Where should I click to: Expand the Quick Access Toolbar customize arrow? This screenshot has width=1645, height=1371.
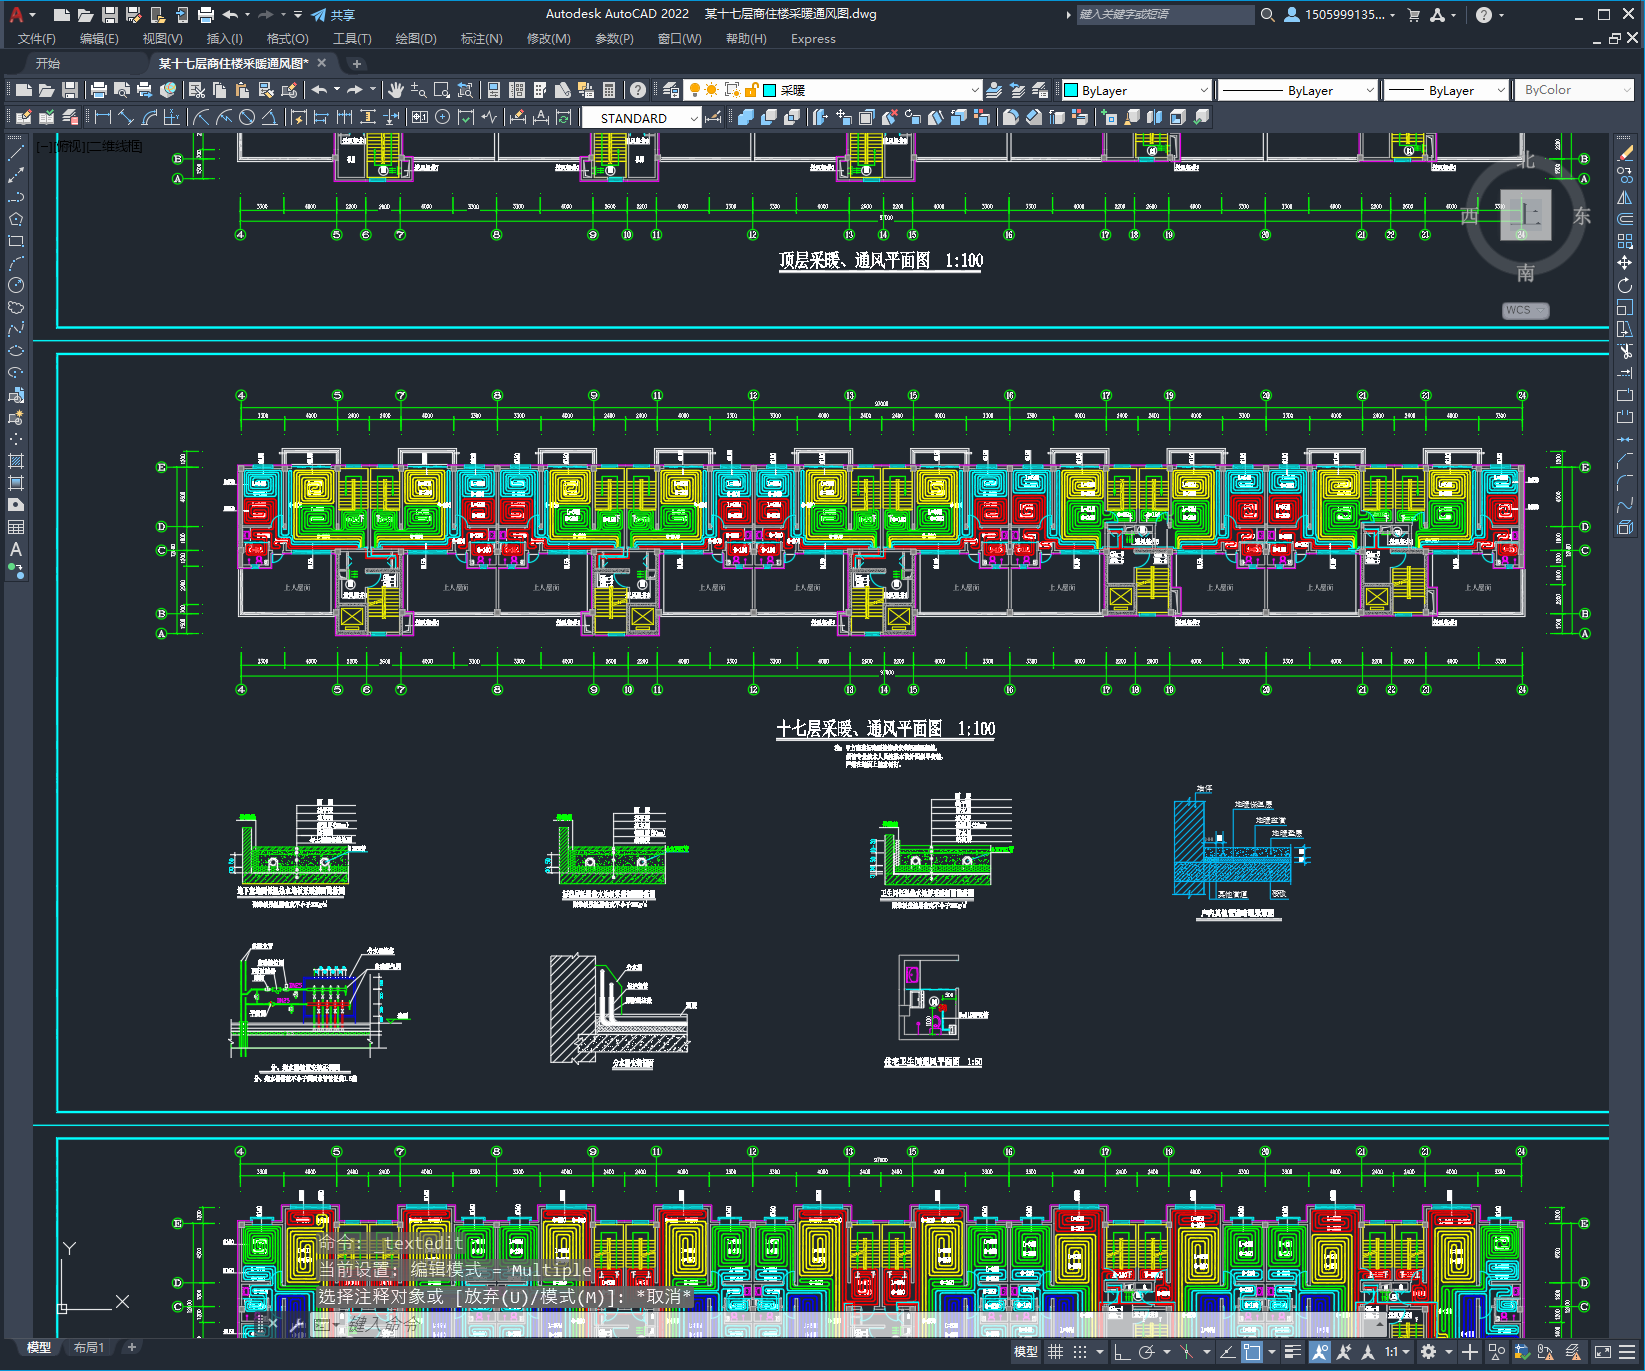click(298, 14)
